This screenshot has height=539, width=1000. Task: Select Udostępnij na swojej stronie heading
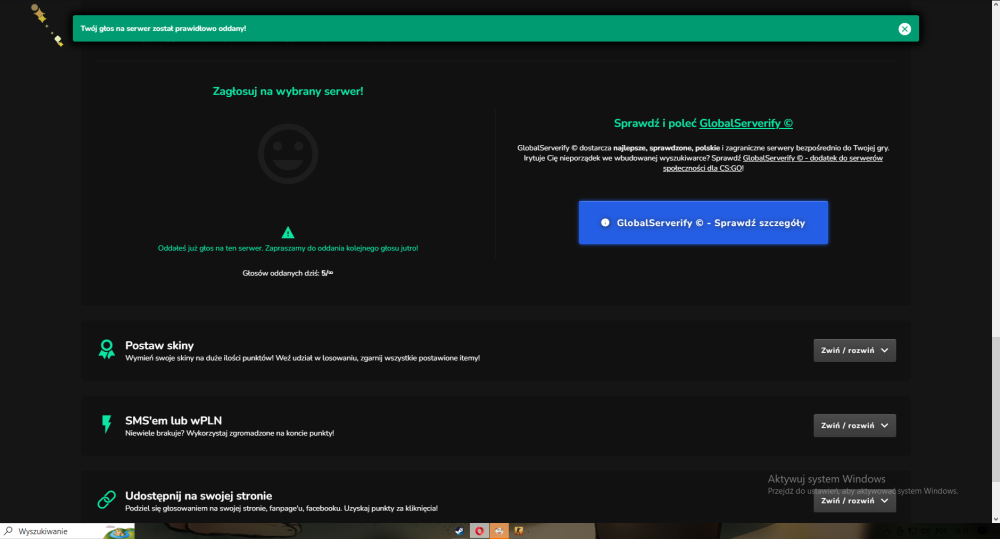coord(198,496)
